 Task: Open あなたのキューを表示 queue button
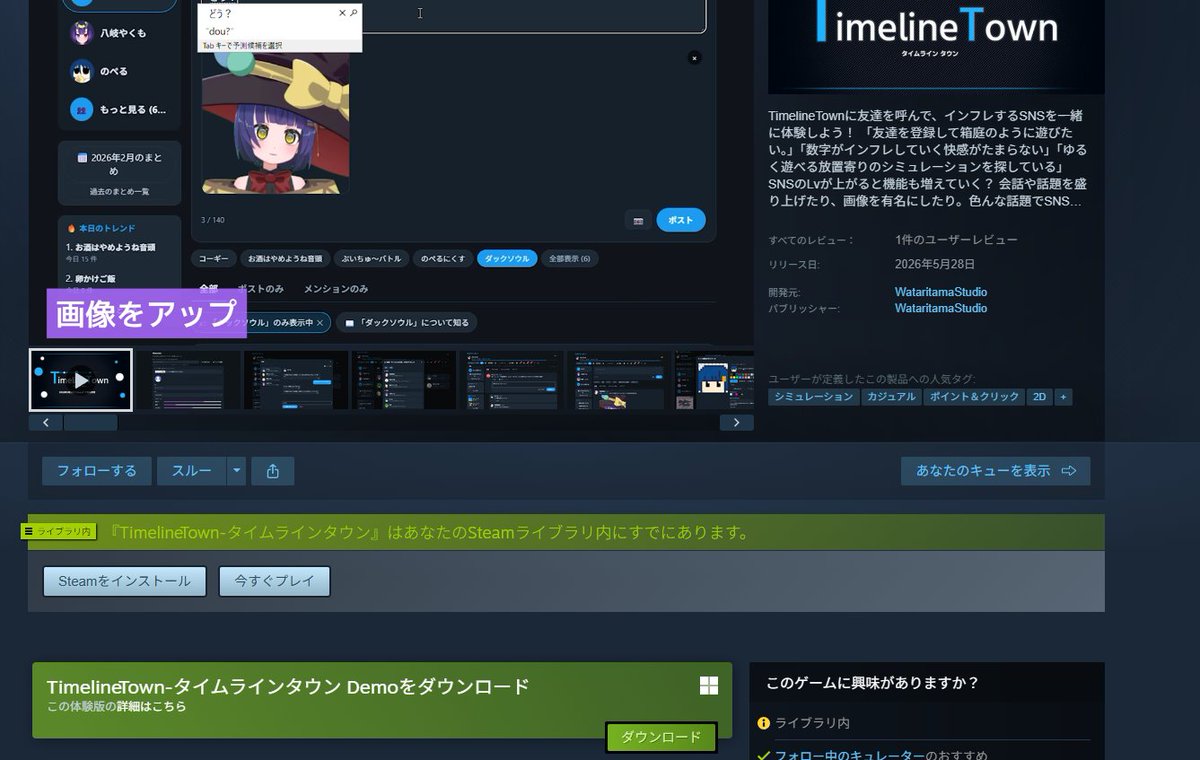(995, 471)
